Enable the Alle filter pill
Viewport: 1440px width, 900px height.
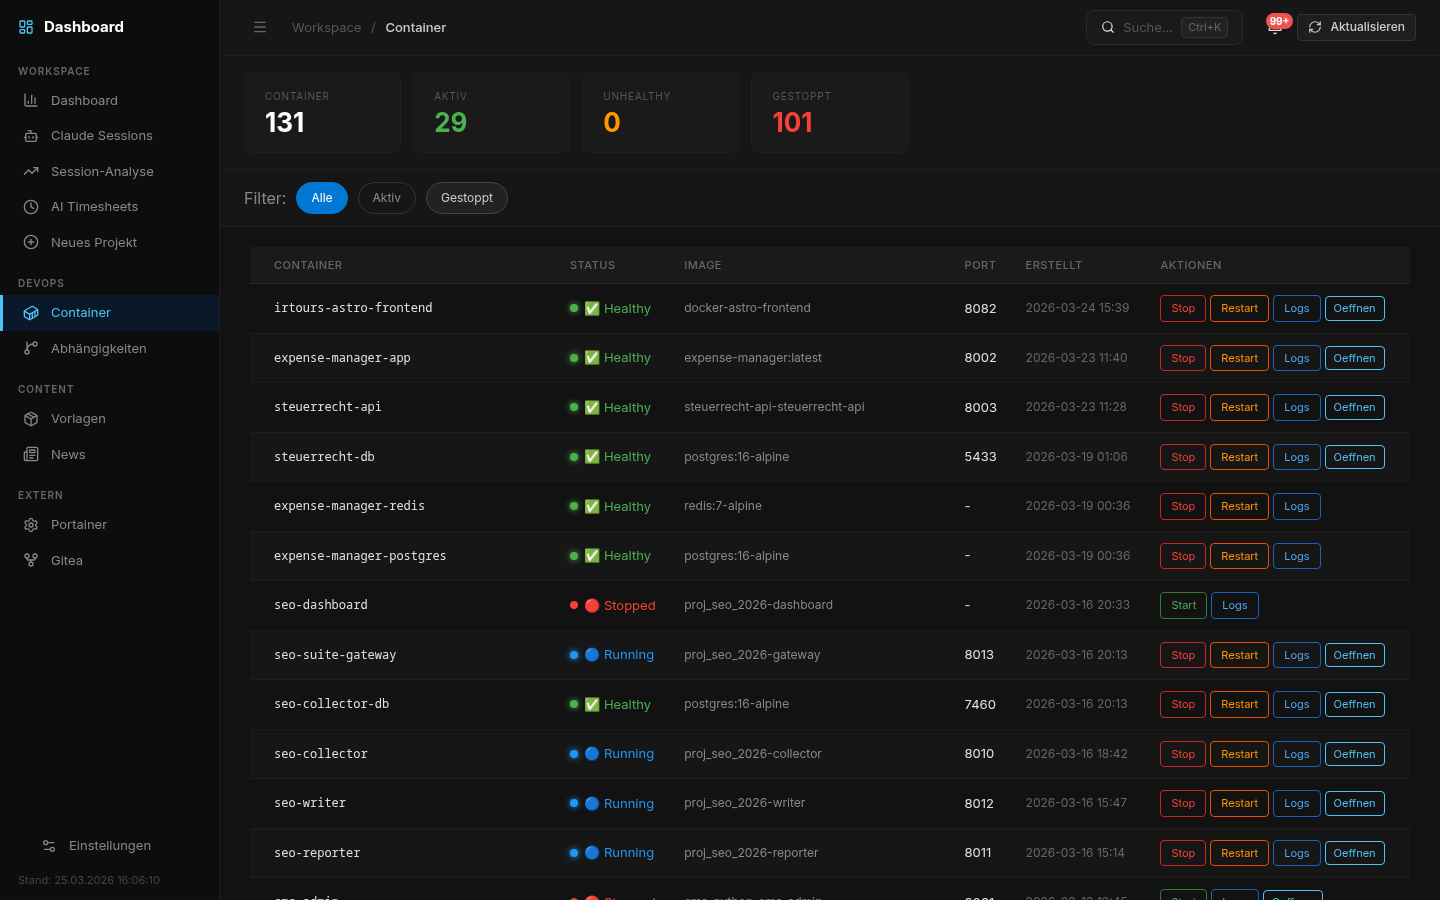click(x=321, y=198)
